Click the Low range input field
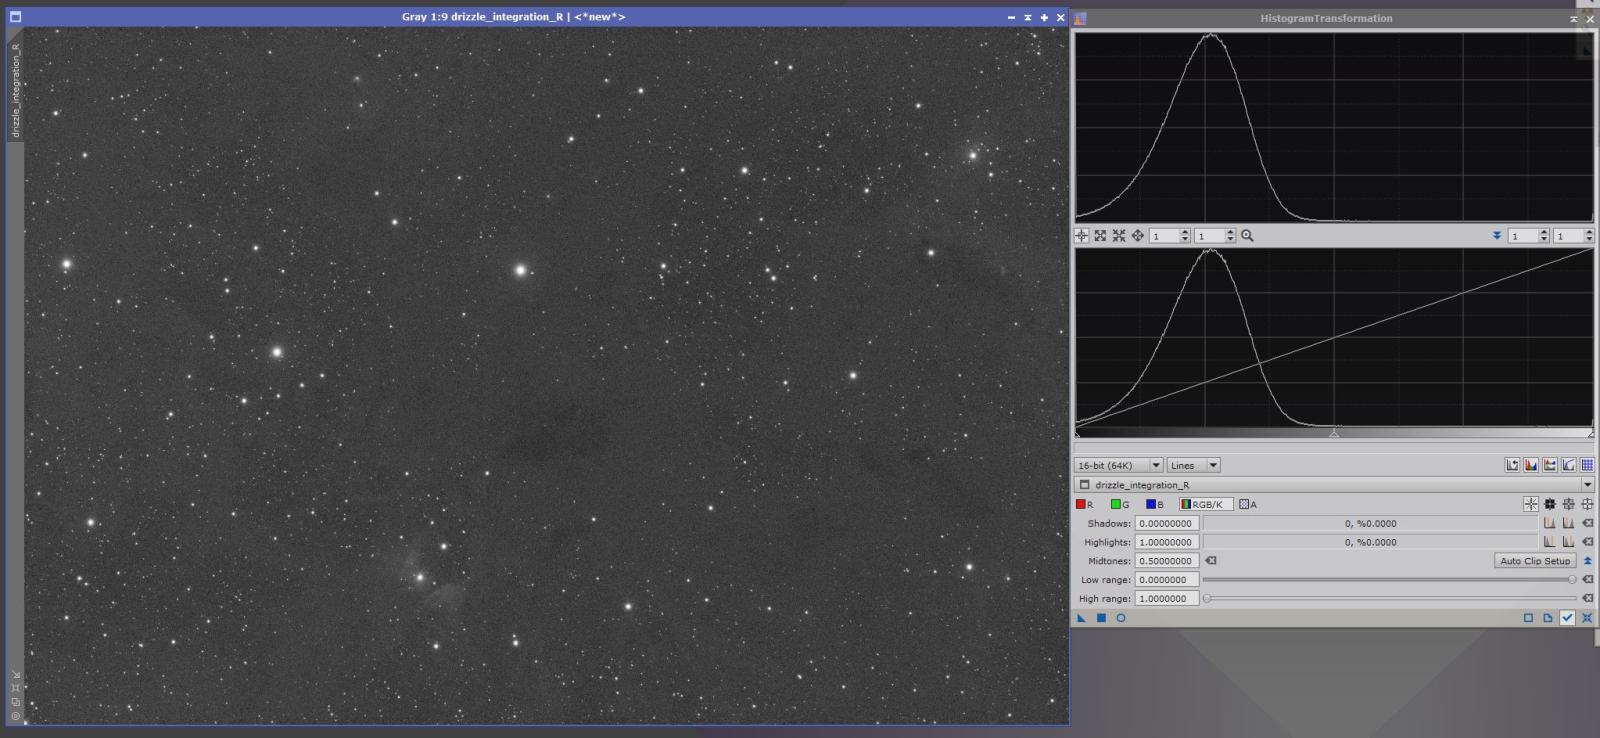The image size is (1600, 738). coord(1167,580)
